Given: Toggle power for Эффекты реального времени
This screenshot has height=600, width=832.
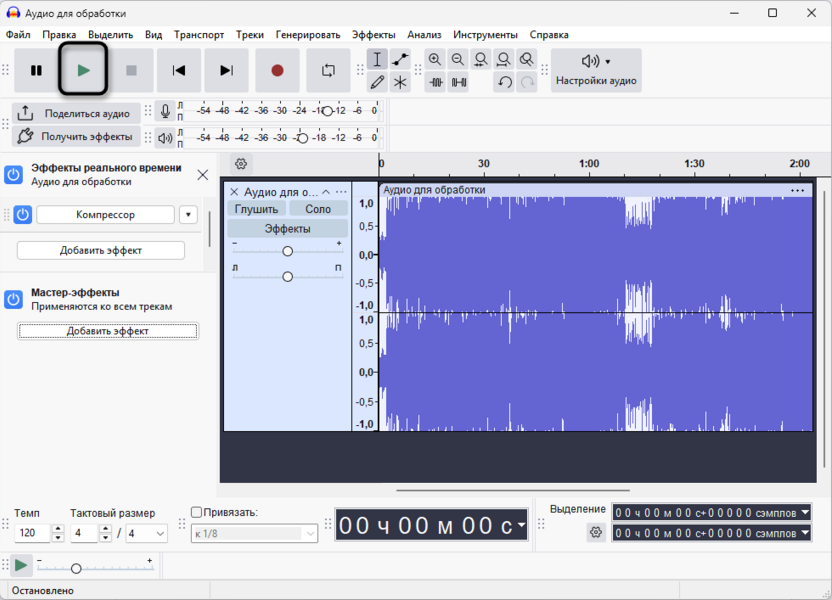Looking at the screenshot, I should point(13,175).
